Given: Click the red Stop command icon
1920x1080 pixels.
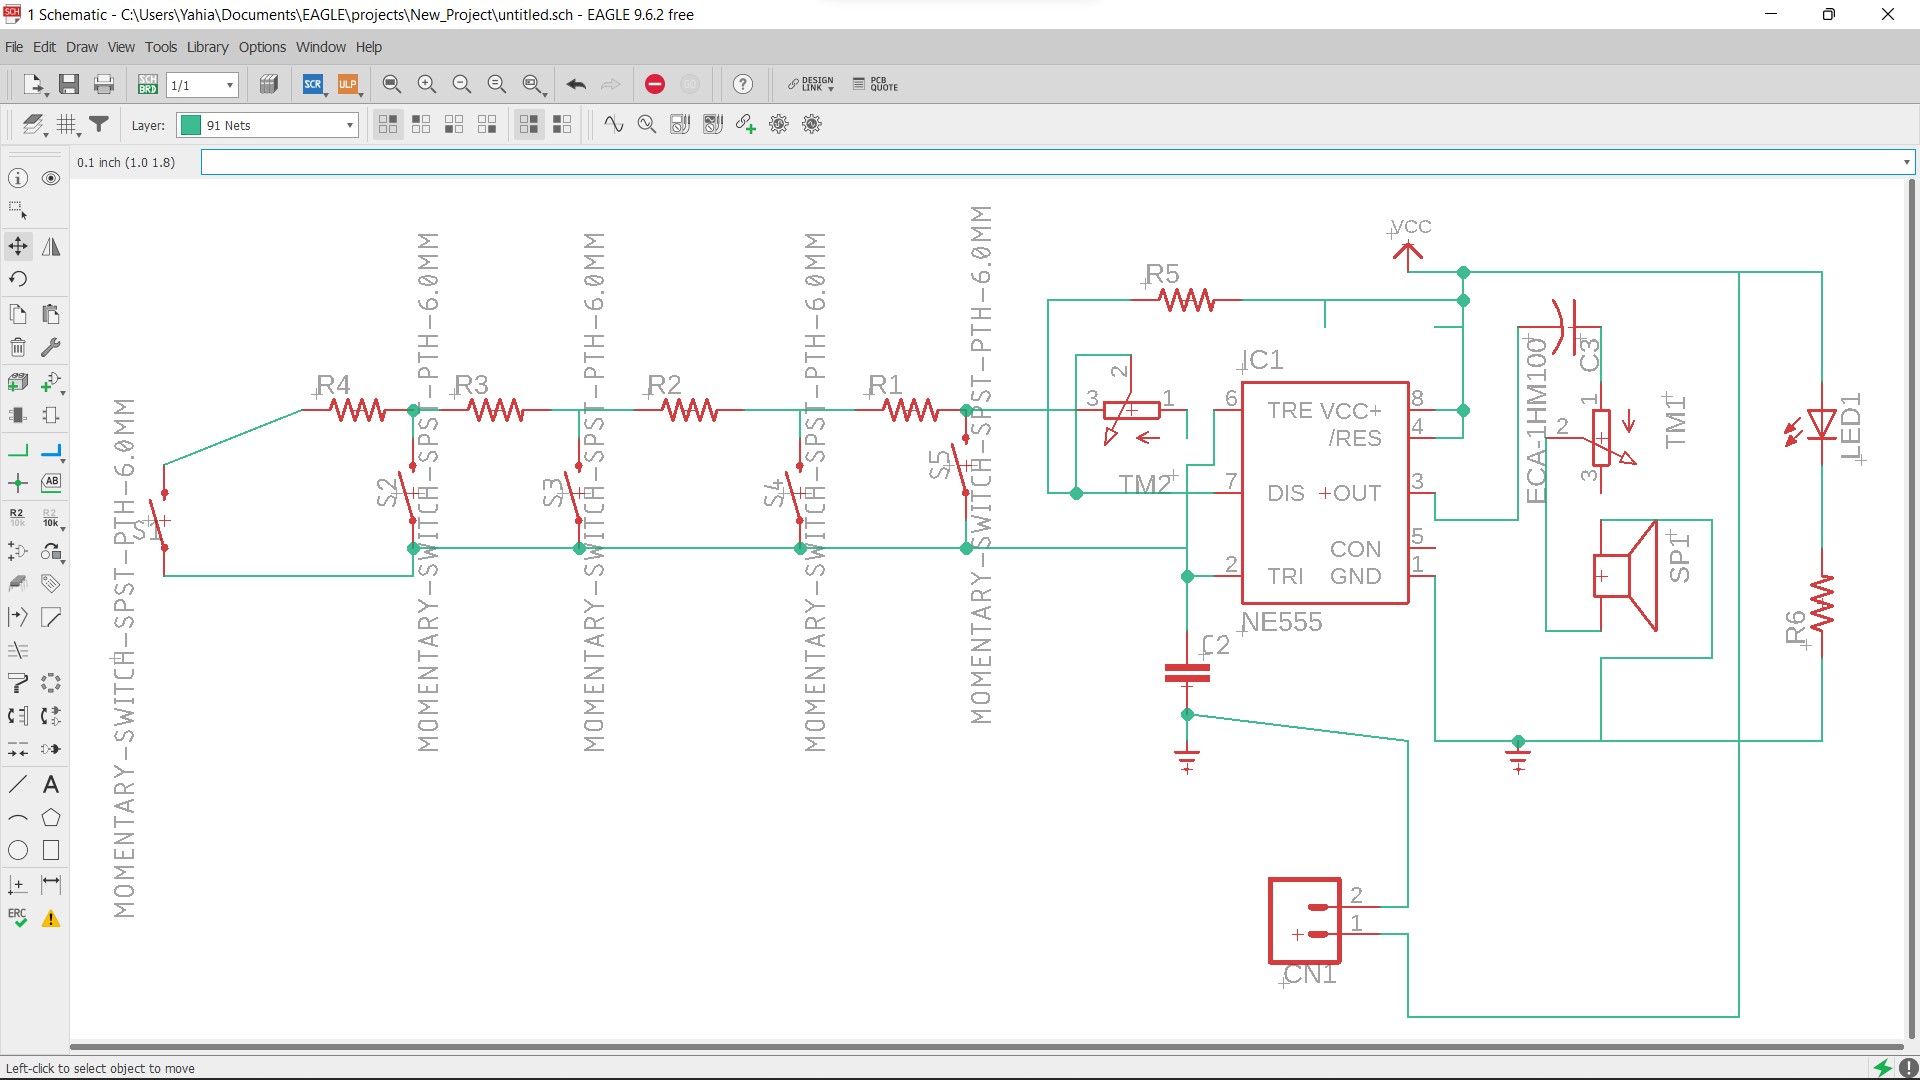Looking at the screenshot, I should (655, 85).
